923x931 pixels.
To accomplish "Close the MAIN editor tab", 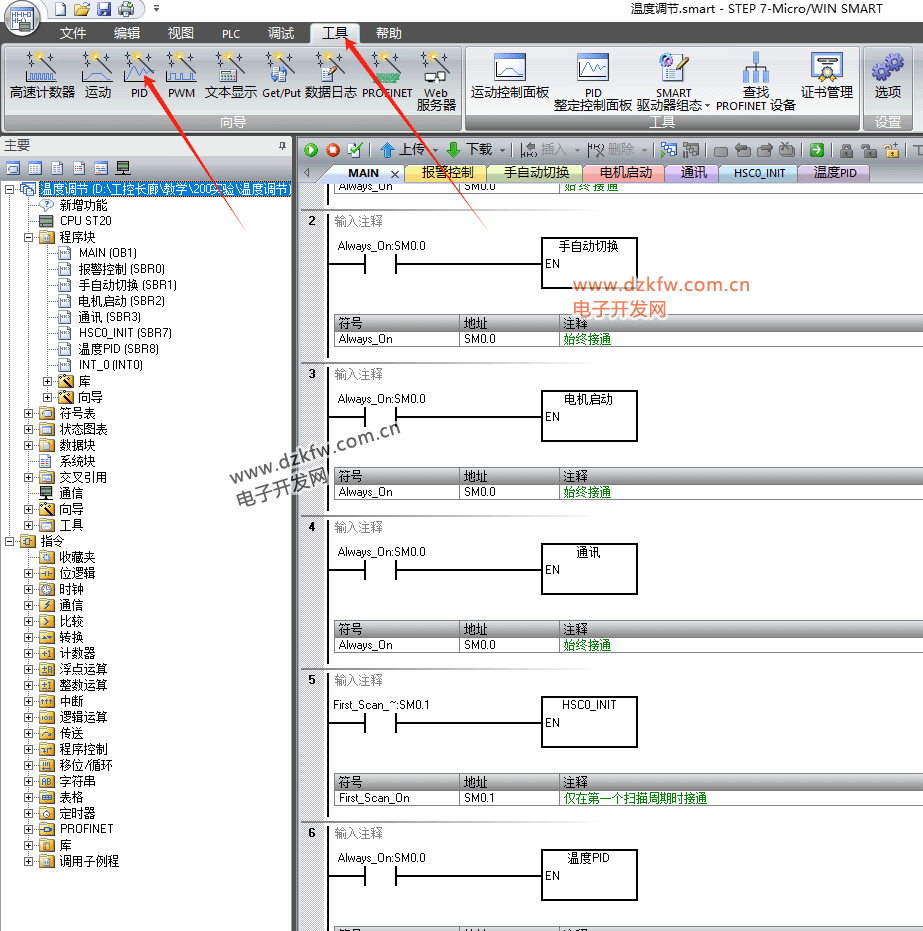I will tap(395, 173).
